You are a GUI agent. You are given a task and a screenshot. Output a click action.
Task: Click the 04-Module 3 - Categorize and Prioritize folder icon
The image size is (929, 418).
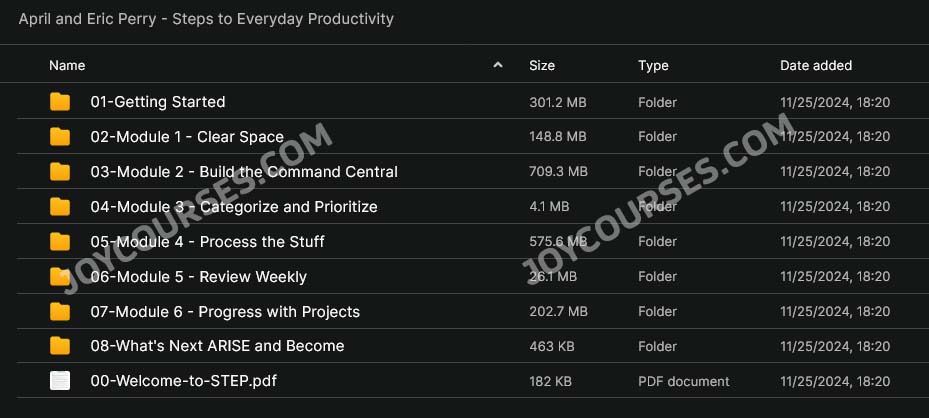coord(60,207)
